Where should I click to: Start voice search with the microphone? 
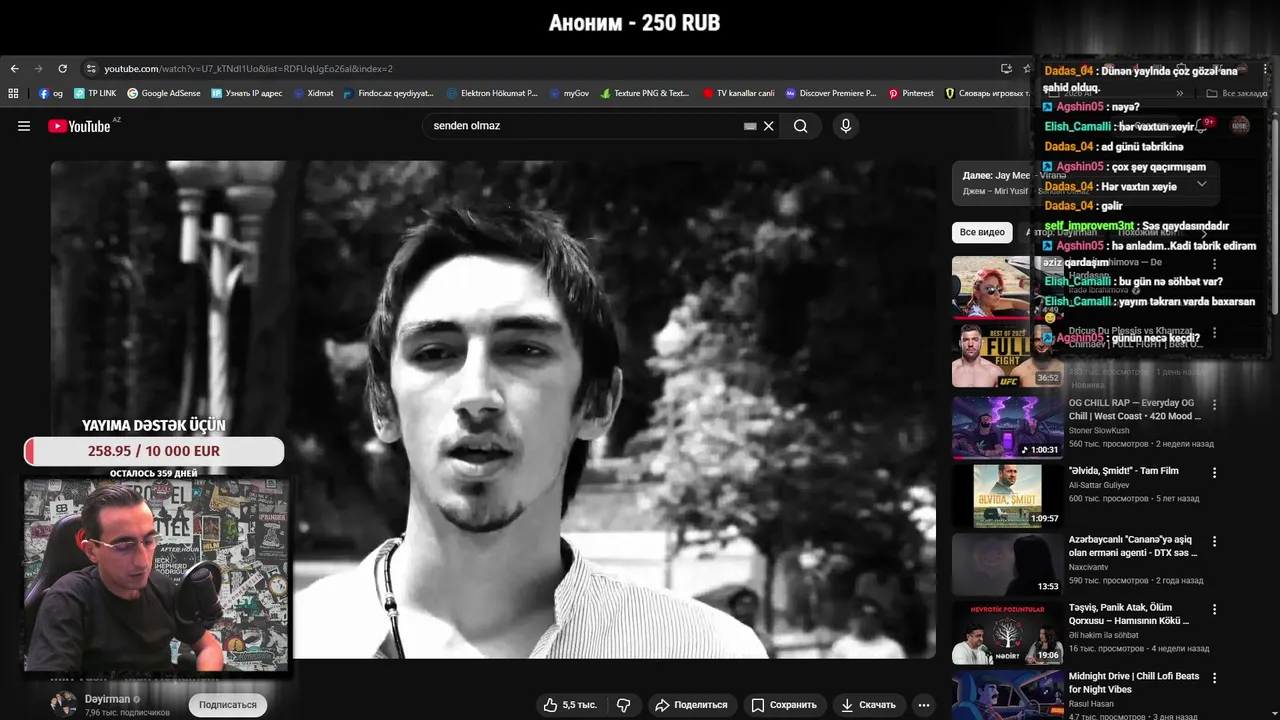[x=846, y=126]
